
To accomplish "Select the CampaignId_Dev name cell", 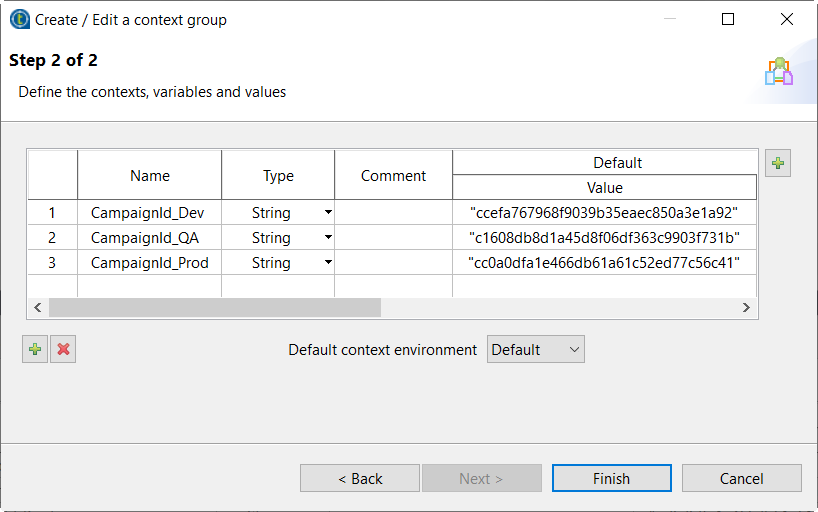I will [x=148, y=213].
